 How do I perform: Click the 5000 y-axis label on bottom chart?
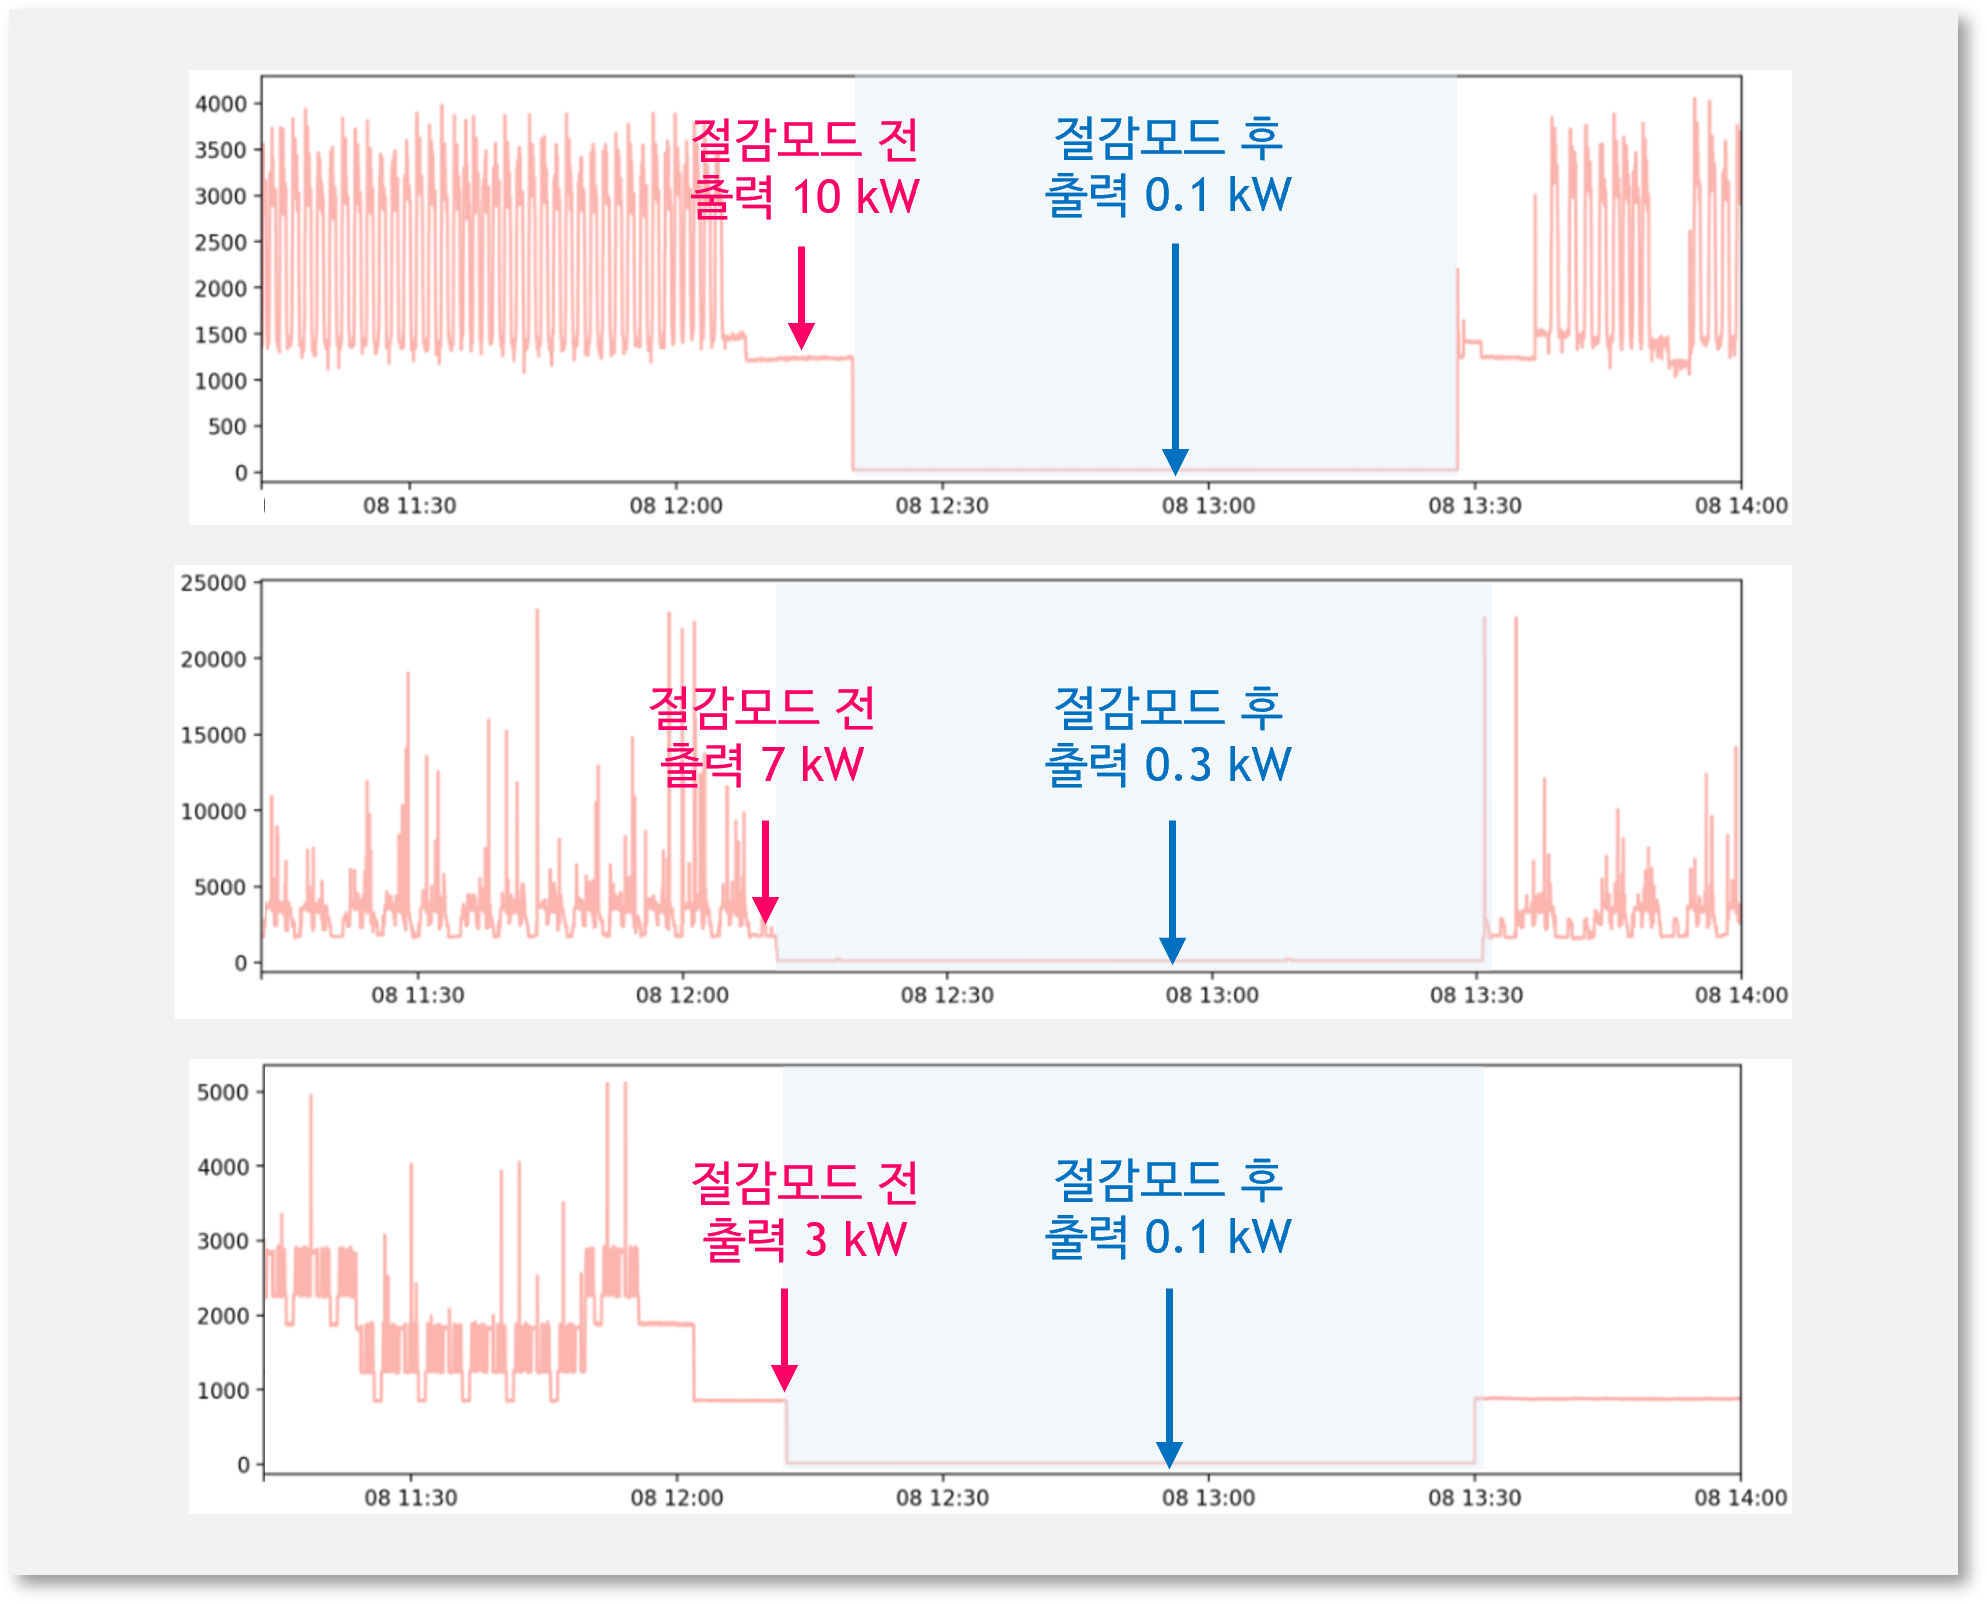[x=222, y=1093]
